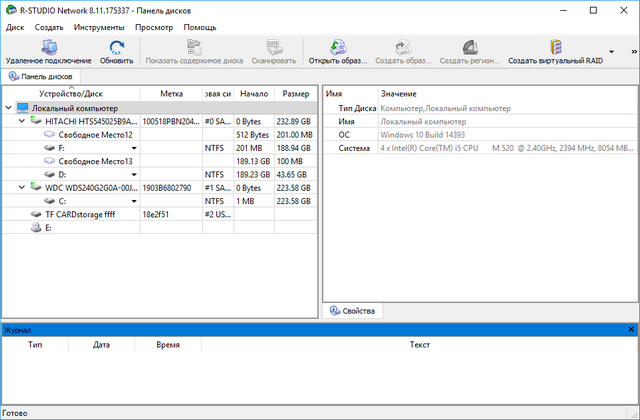
Task: Click the Показать содержимое диска icon
Action: coord(194,47)
